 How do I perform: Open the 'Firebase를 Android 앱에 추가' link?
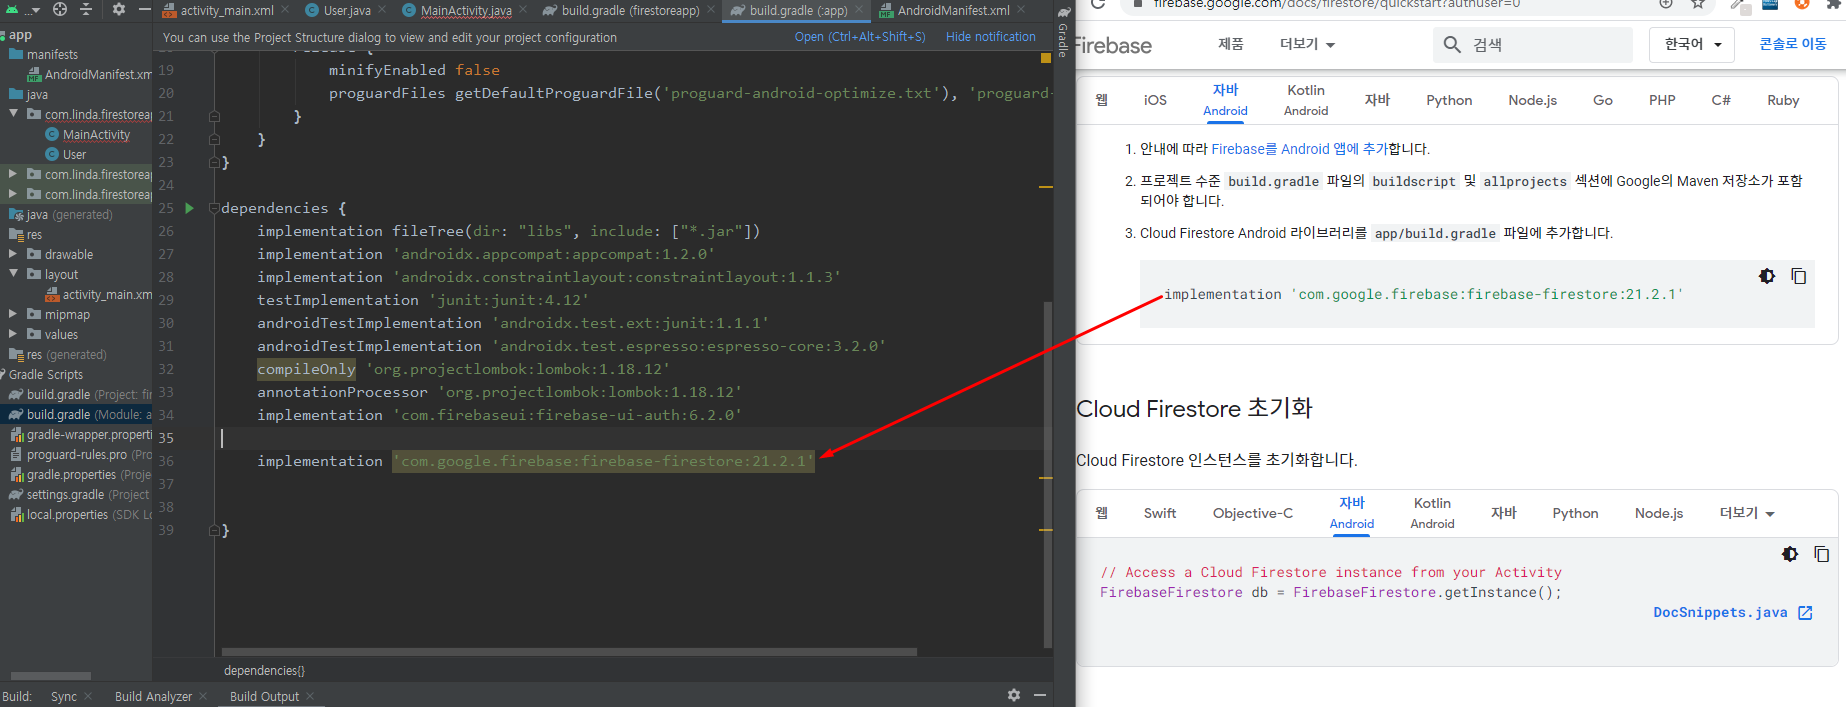coord(1299,149)
